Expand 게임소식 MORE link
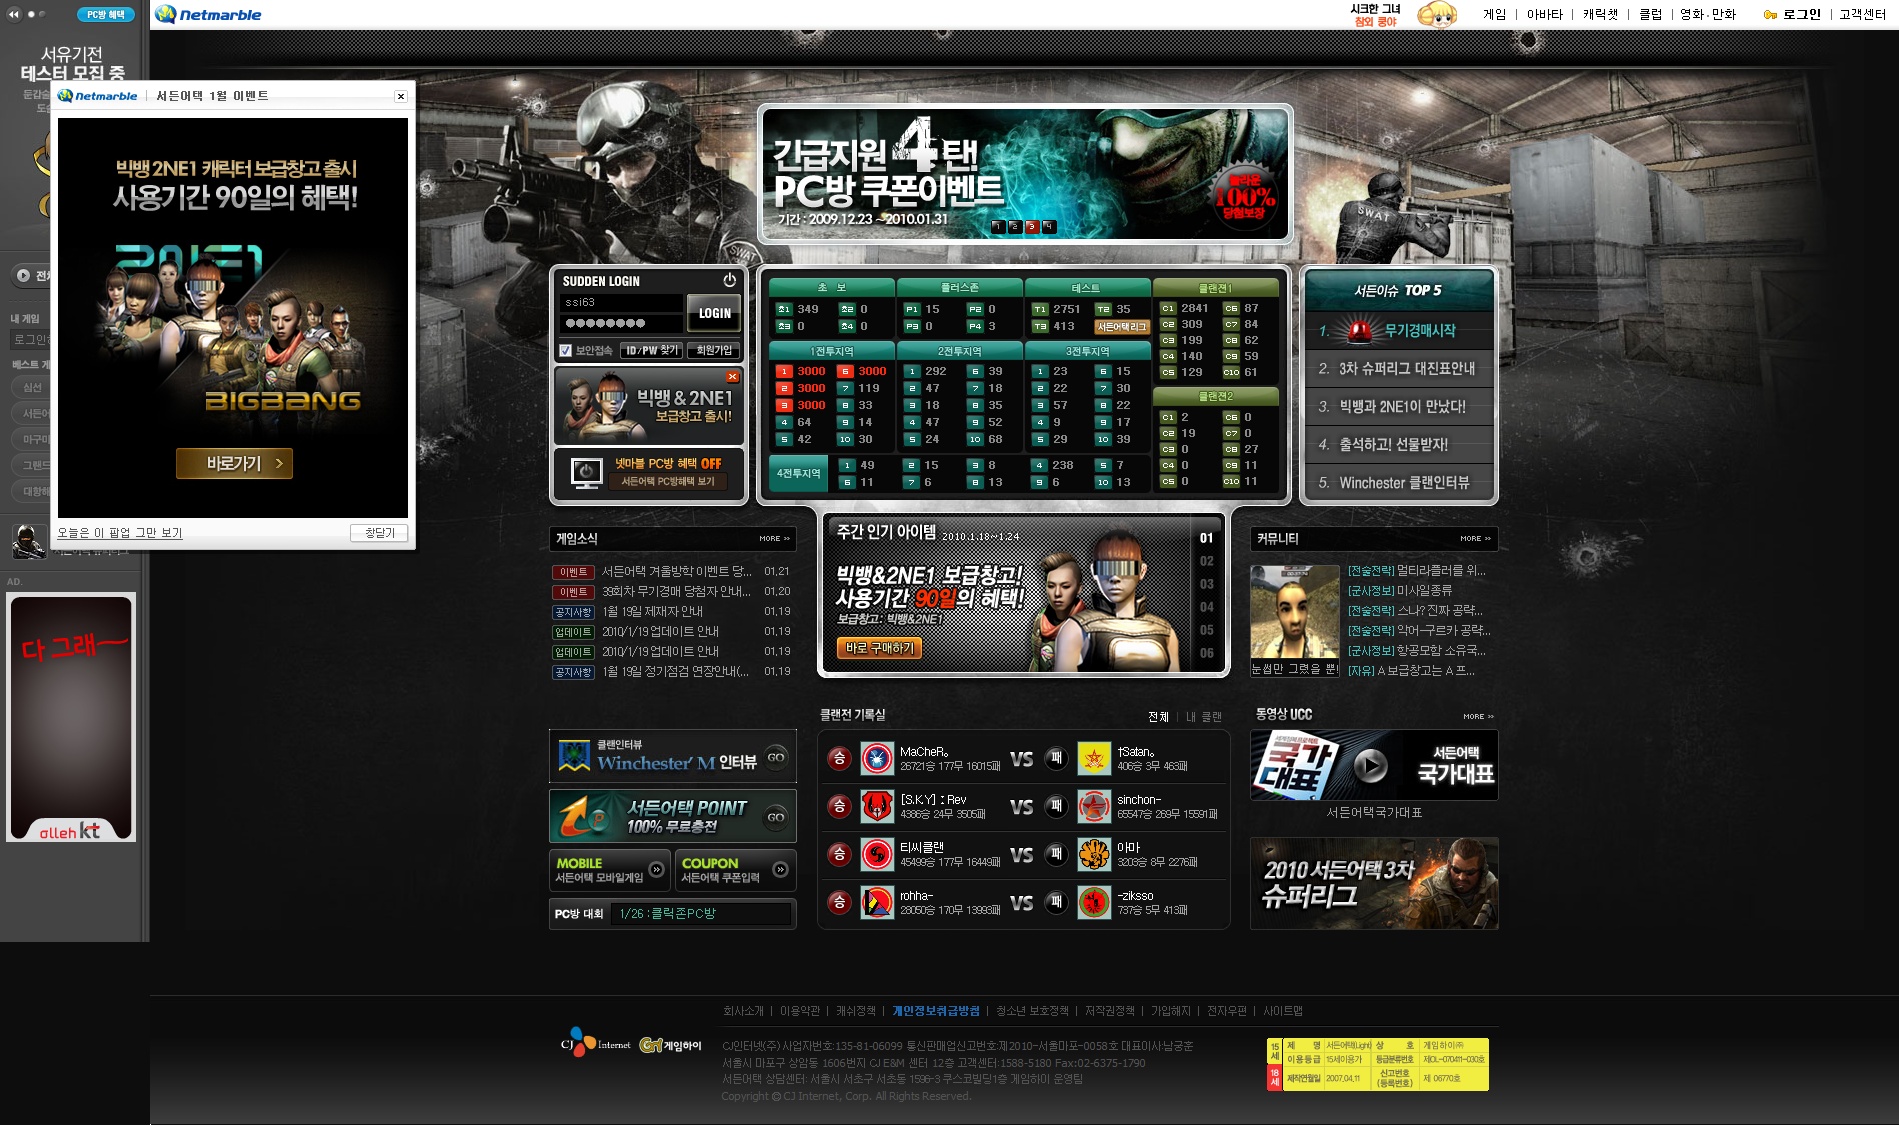Viewport: 1899px width, 1125px height. tap(774, 539)
